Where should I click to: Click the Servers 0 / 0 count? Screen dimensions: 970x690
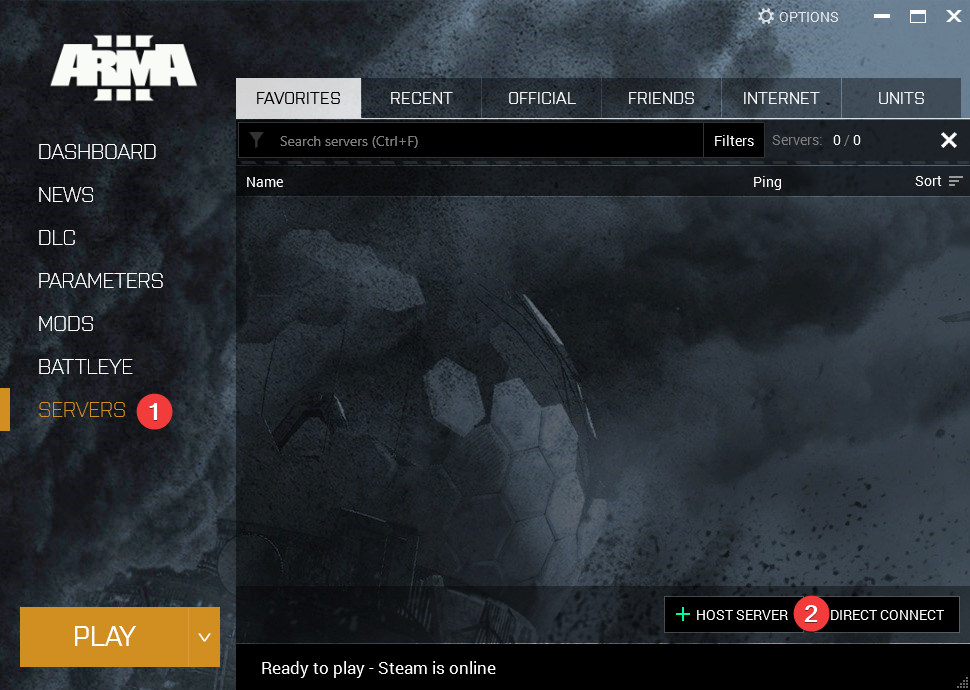[817, 140]
